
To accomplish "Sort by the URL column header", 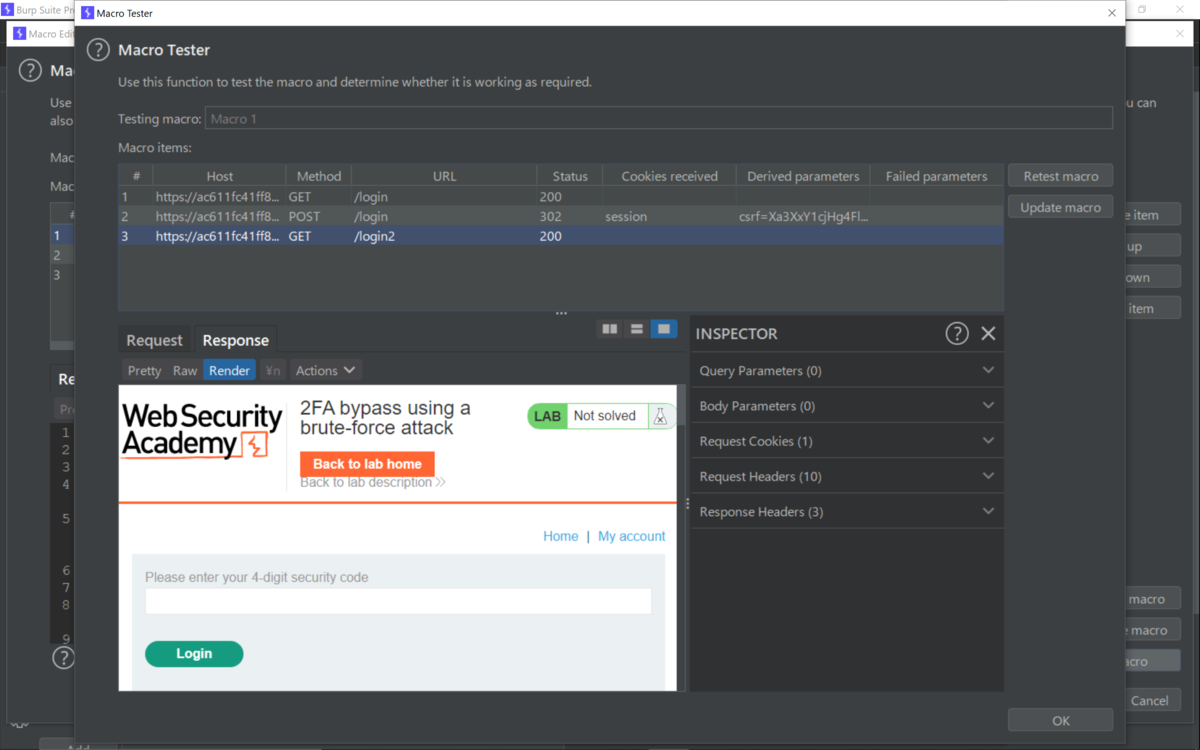I will point(445,176).
